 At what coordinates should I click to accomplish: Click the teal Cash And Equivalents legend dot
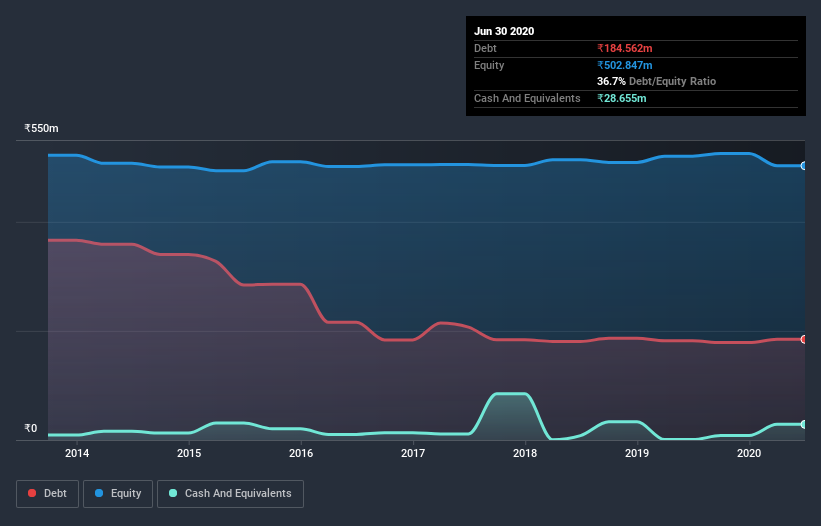click(173, 493)
